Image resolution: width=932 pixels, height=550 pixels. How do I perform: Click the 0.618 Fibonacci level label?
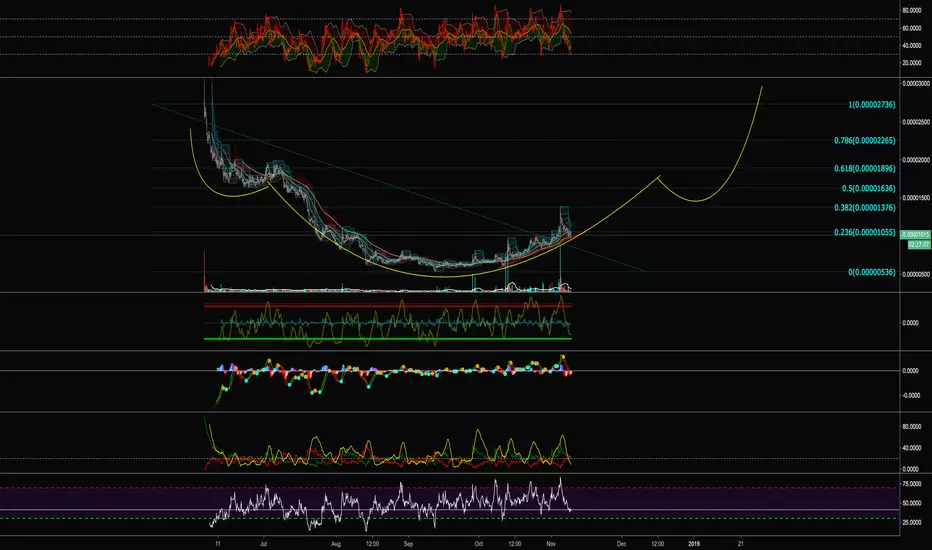(x=864, y=168)
